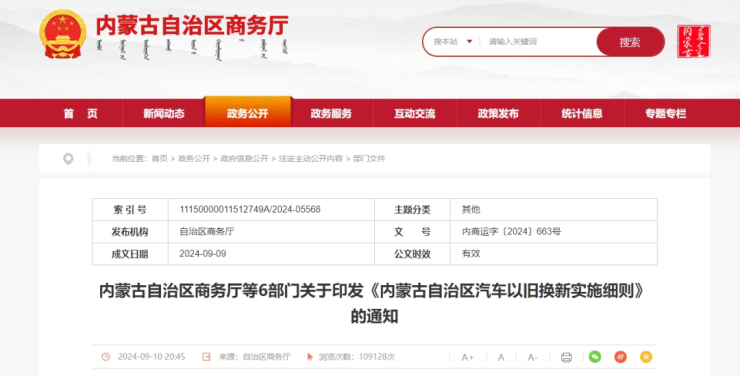The width and height of the screenshot is (740, 376).
Task: Click the red 搜索 button
Action: pyautogui.click(x=630, y=42)
